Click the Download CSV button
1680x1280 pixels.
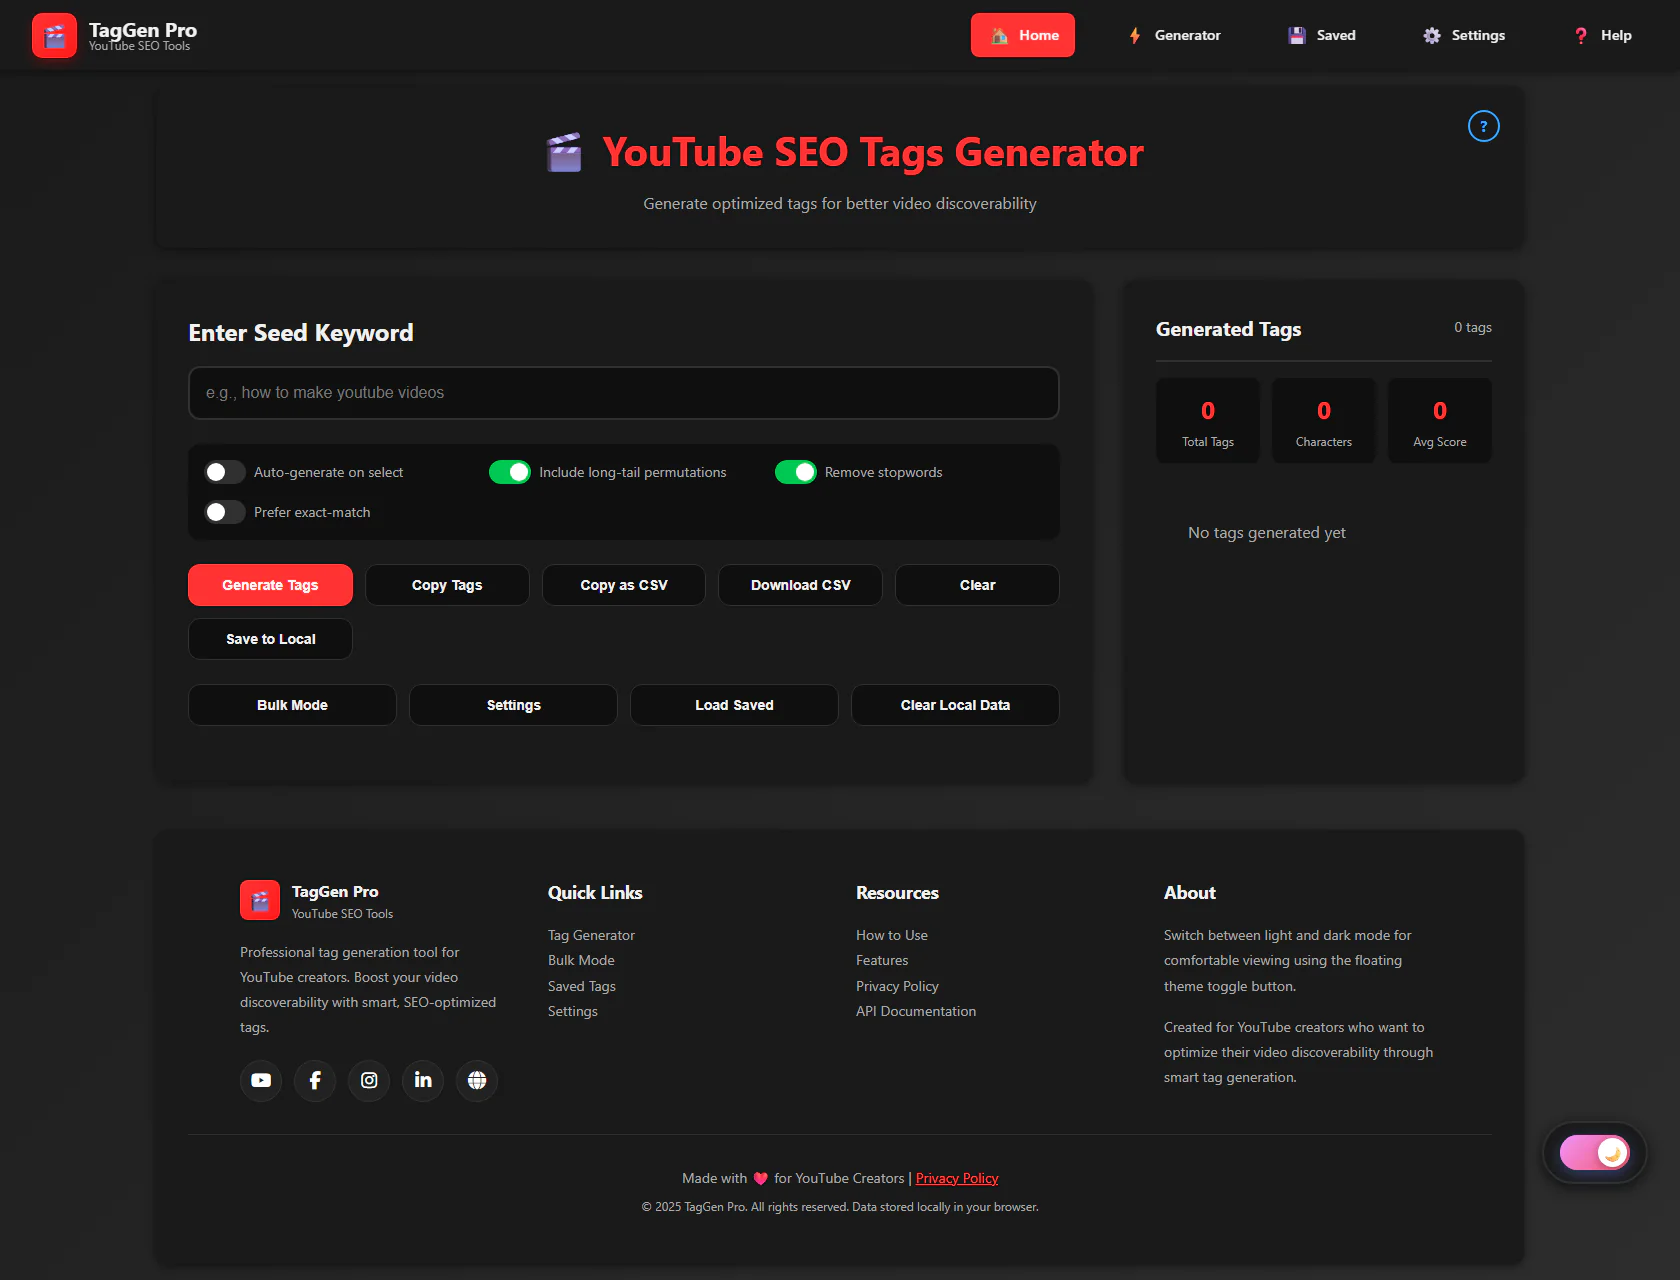pos(800,585)
